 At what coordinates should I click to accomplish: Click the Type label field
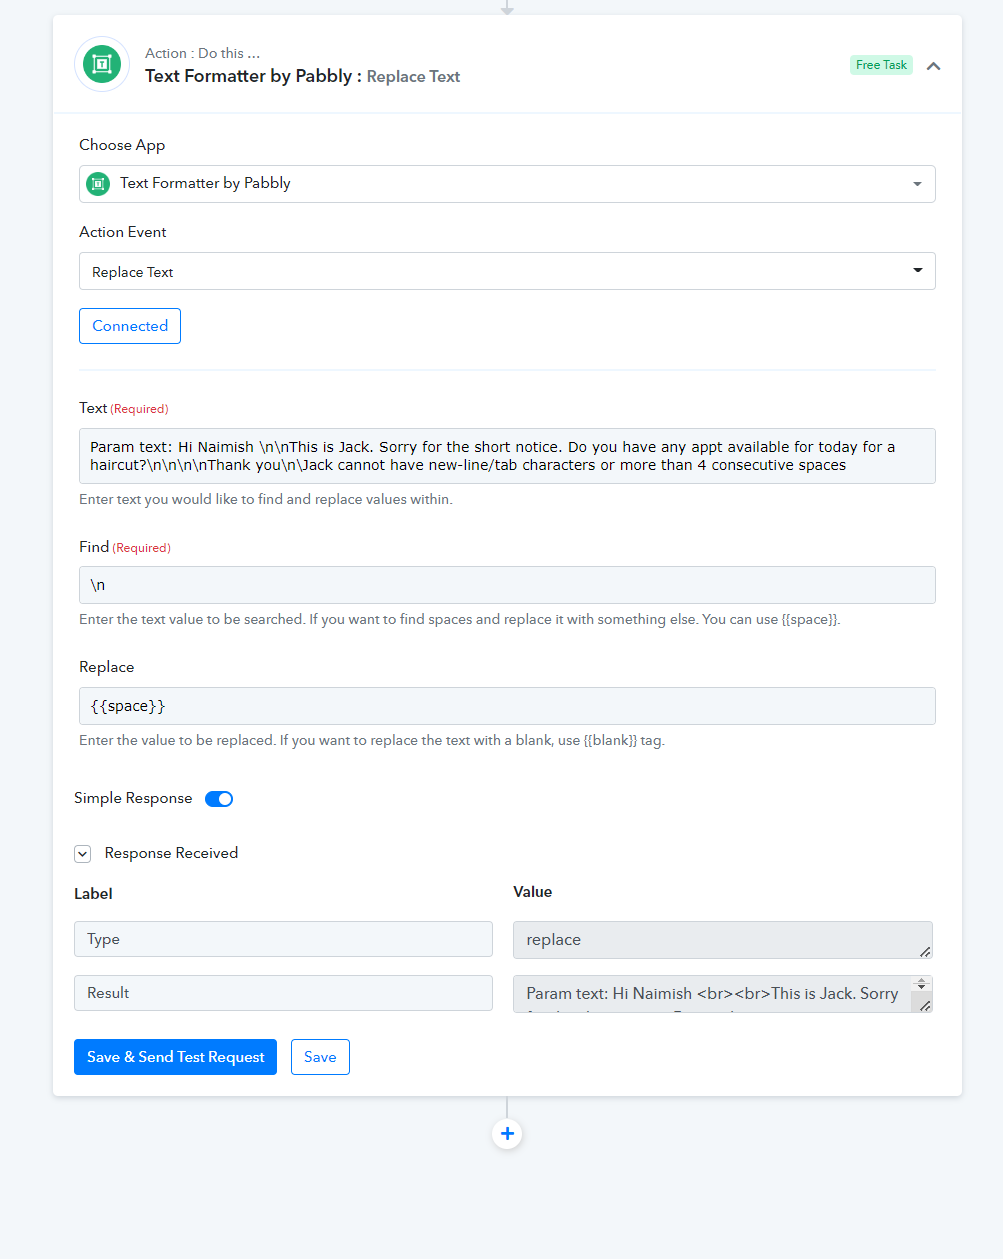point(283,939)
